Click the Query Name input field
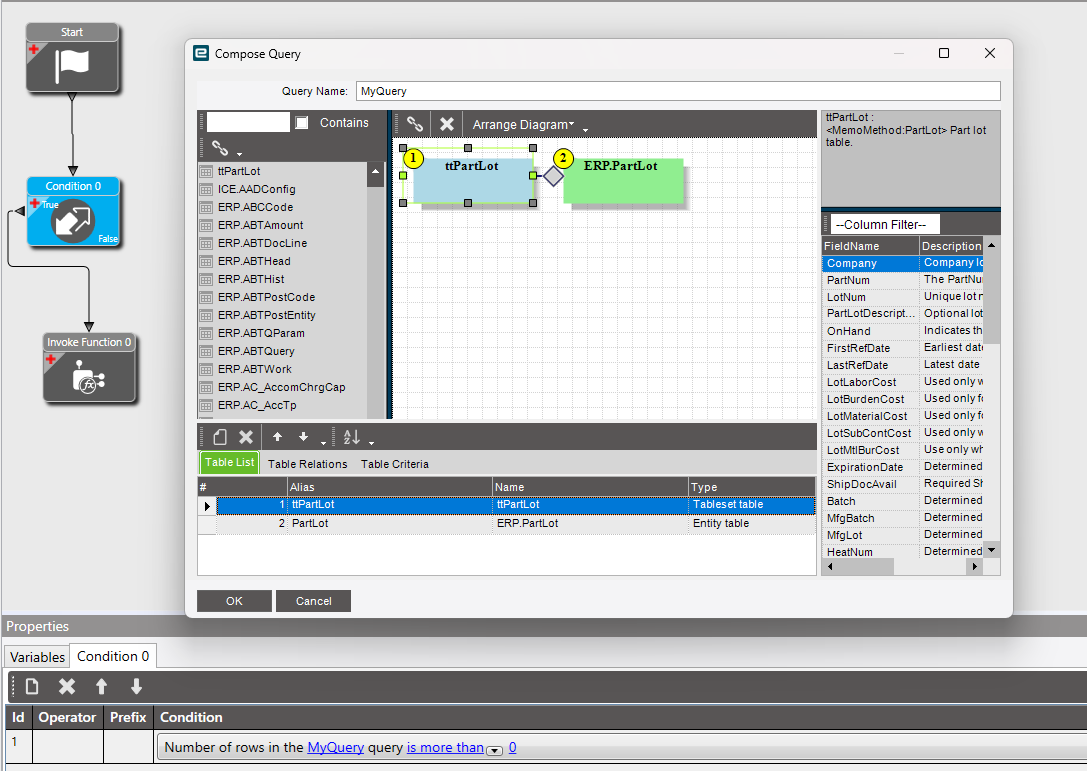The height and width of the screenshot is (771, 1087). (677, 91)
